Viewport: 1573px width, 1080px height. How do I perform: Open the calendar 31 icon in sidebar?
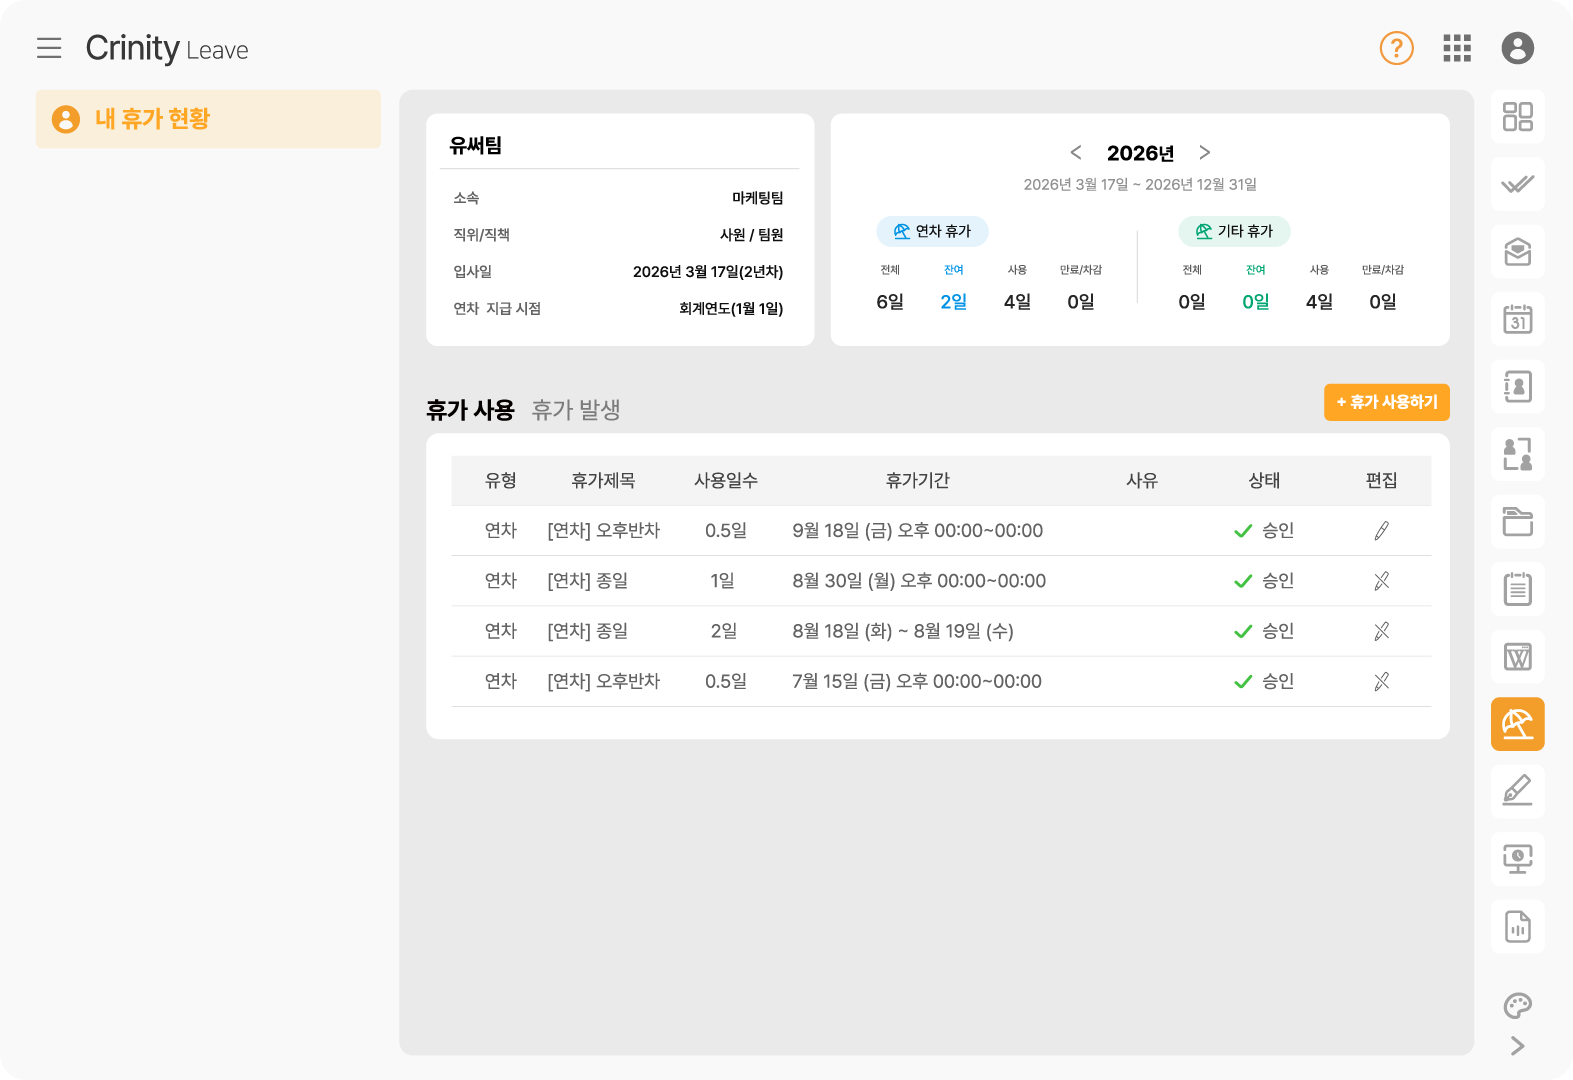[x=1517, y=319]
